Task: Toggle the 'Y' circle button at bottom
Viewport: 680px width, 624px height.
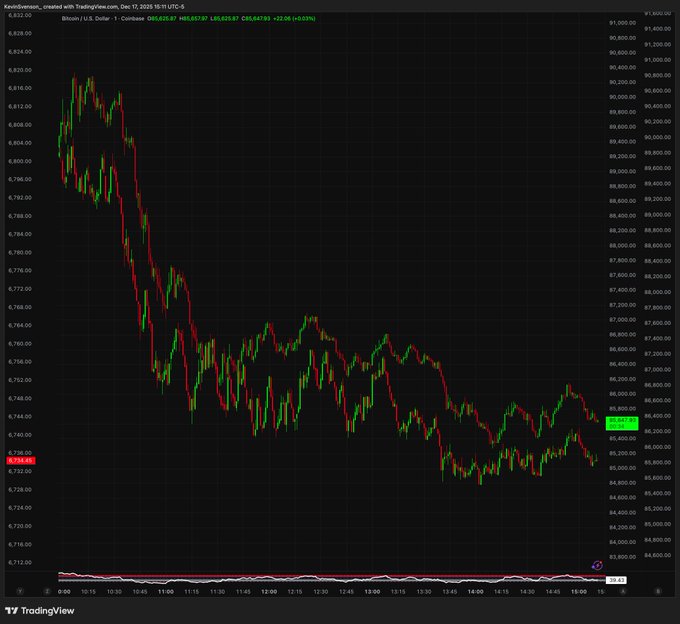Action: click(20, 591)
